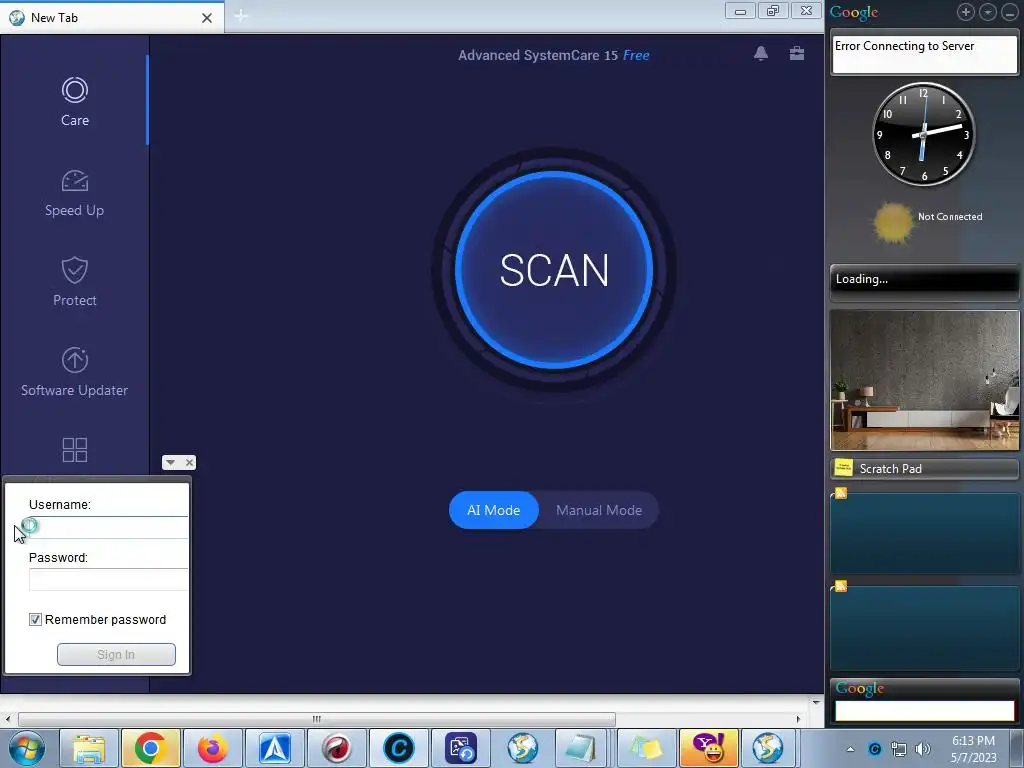The image size is (1024, 768).
Task: Click the Scratch Pad sticky note icon
Action: tap(843, 468)
